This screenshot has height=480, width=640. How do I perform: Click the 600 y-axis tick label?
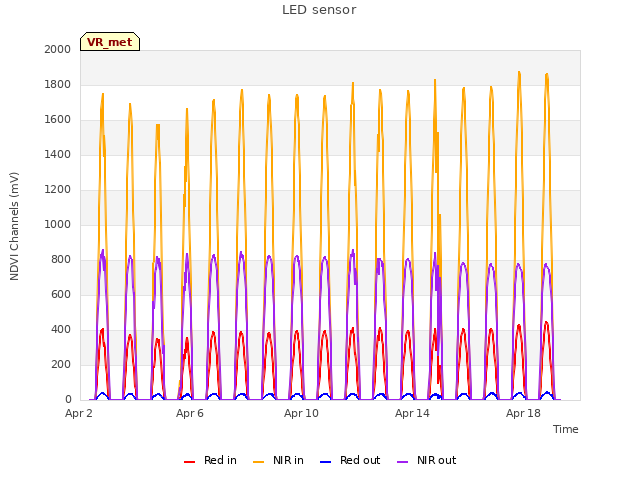point(61,294)
